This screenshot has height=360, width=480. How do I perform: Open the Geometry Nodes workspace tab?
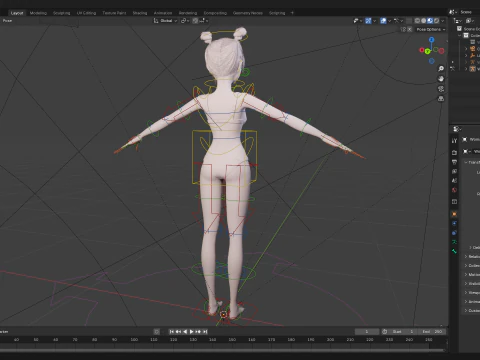[248, 13]
